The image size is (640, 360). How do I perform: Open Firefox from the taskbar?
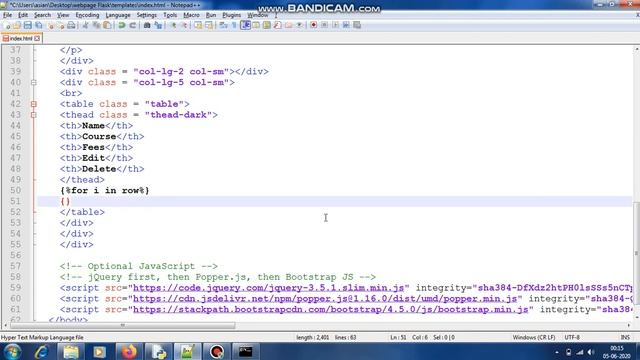coord(129,351)
